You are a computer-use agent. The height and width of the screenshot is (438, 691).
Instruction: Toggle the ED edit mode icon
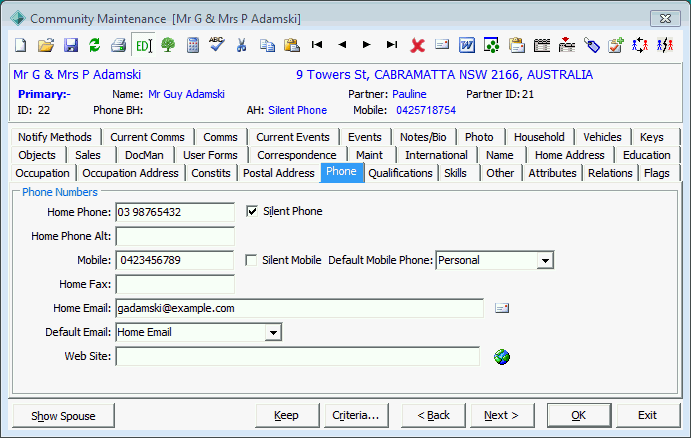[x=144, y=45]
